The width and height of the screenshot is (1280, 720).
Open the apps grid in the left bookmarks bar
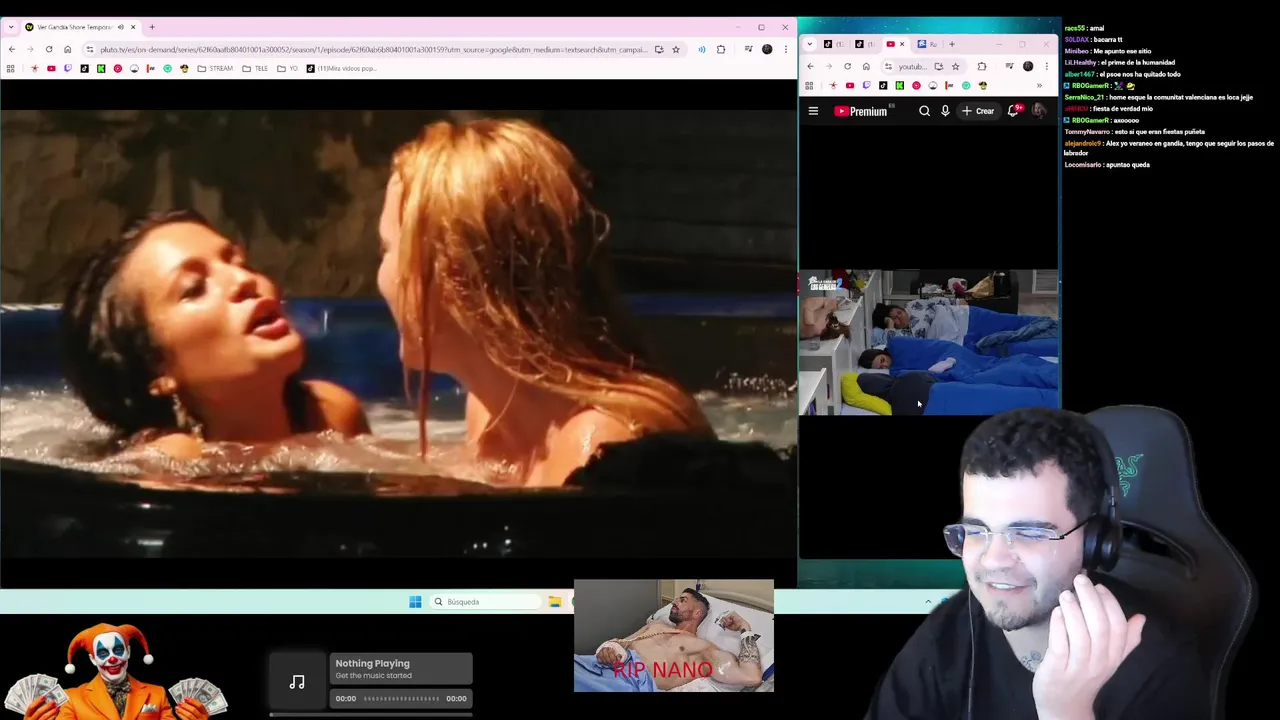[10, 69]
